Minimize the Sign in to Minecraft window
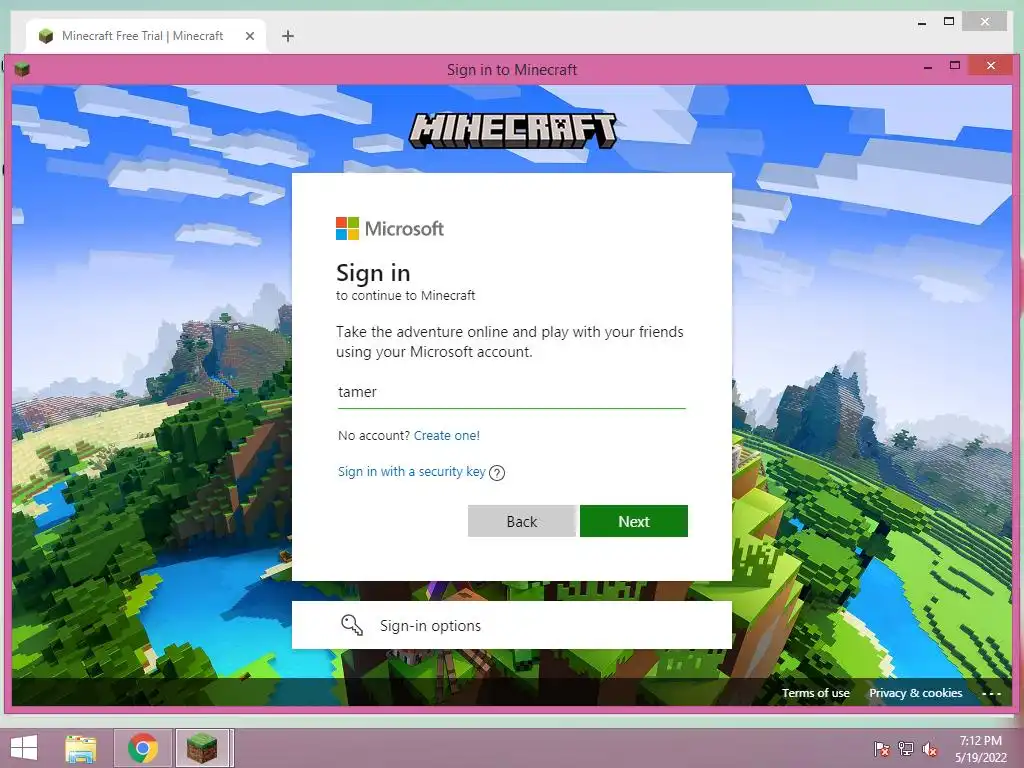Image resolution: width=1024 pixels, height=768 pixels. coord(928,67)
